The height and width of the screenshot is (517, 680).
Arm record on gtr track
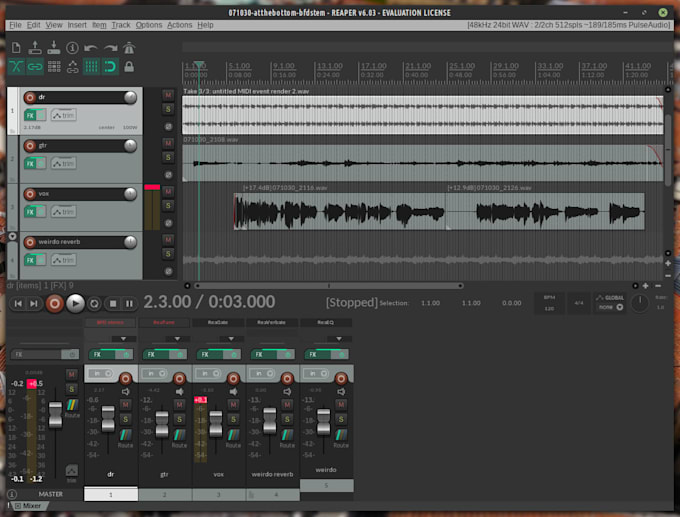tap(30, 146)
